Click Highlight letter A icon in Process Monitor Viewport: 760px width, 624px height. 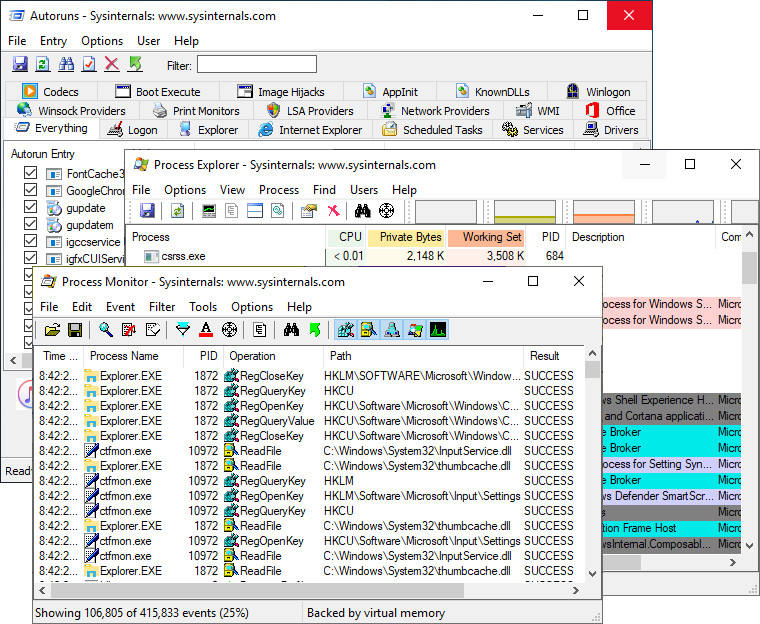click(x=206, y=330)
